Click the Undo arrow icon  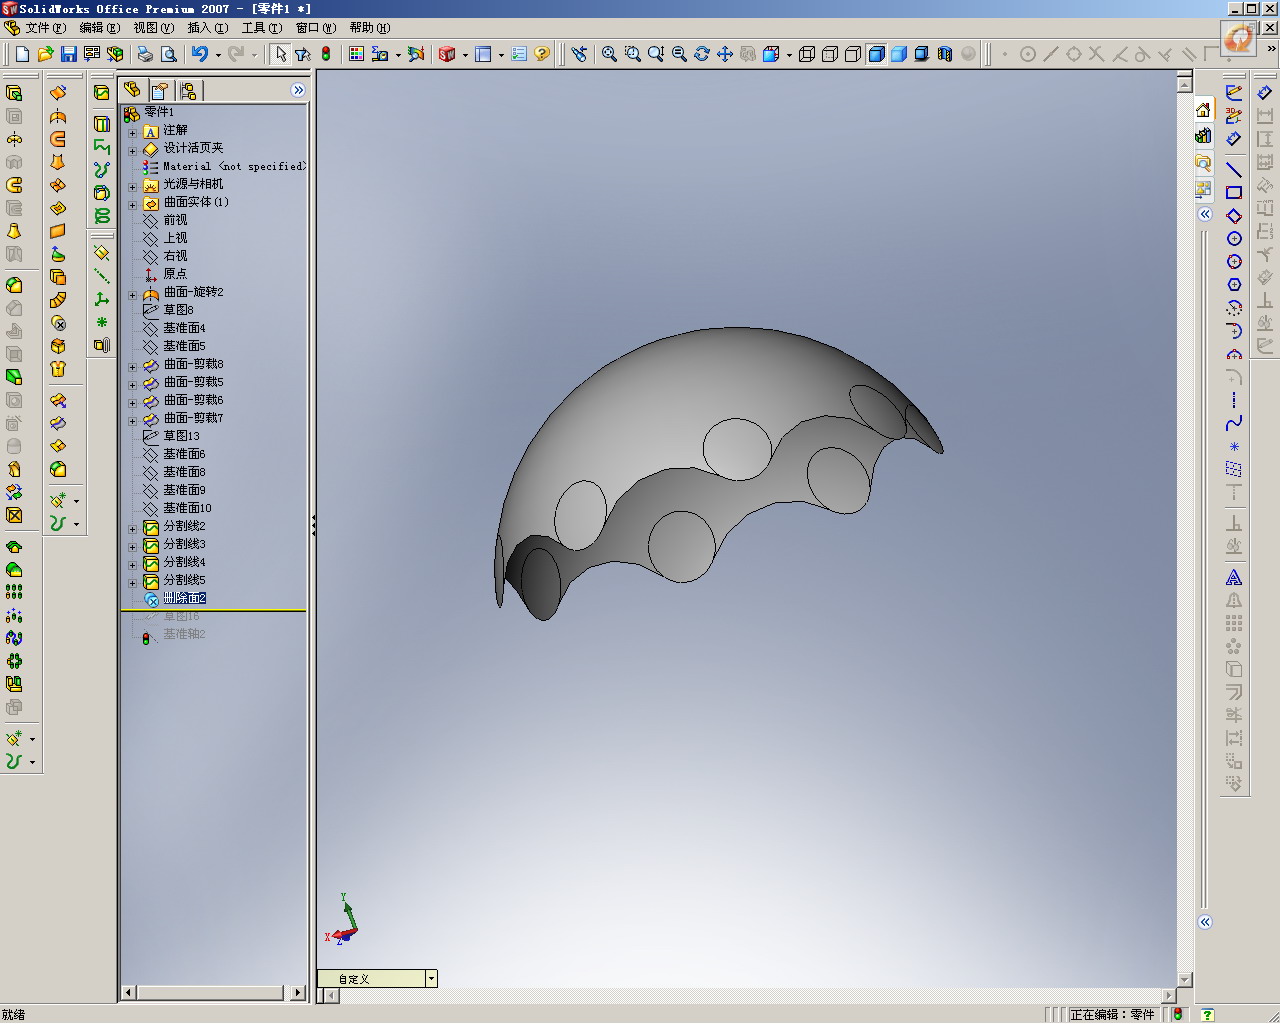click(x=200, y=54)
